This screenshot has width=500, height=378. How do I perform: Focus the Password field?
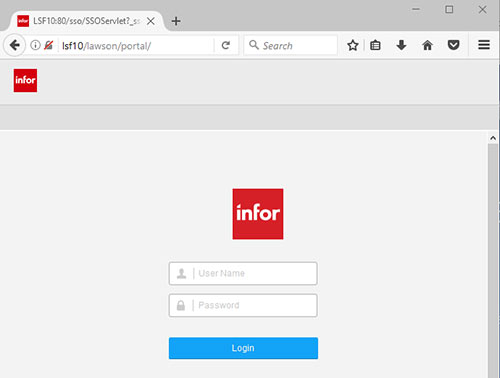(x=243, y=305)
